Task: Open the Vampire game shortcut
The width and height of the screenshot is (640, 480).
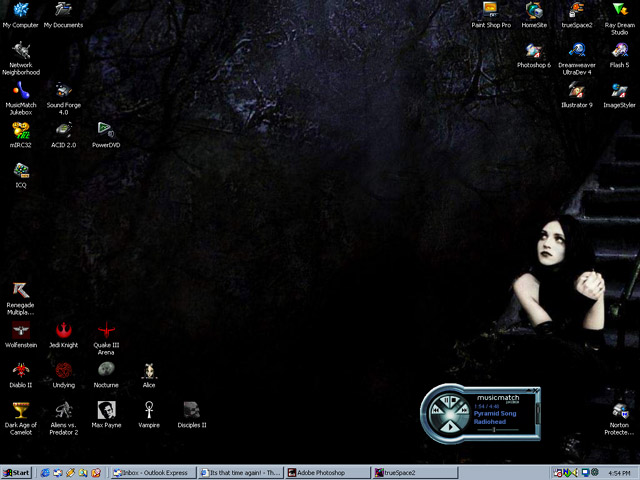Action: tap(149, 415)
